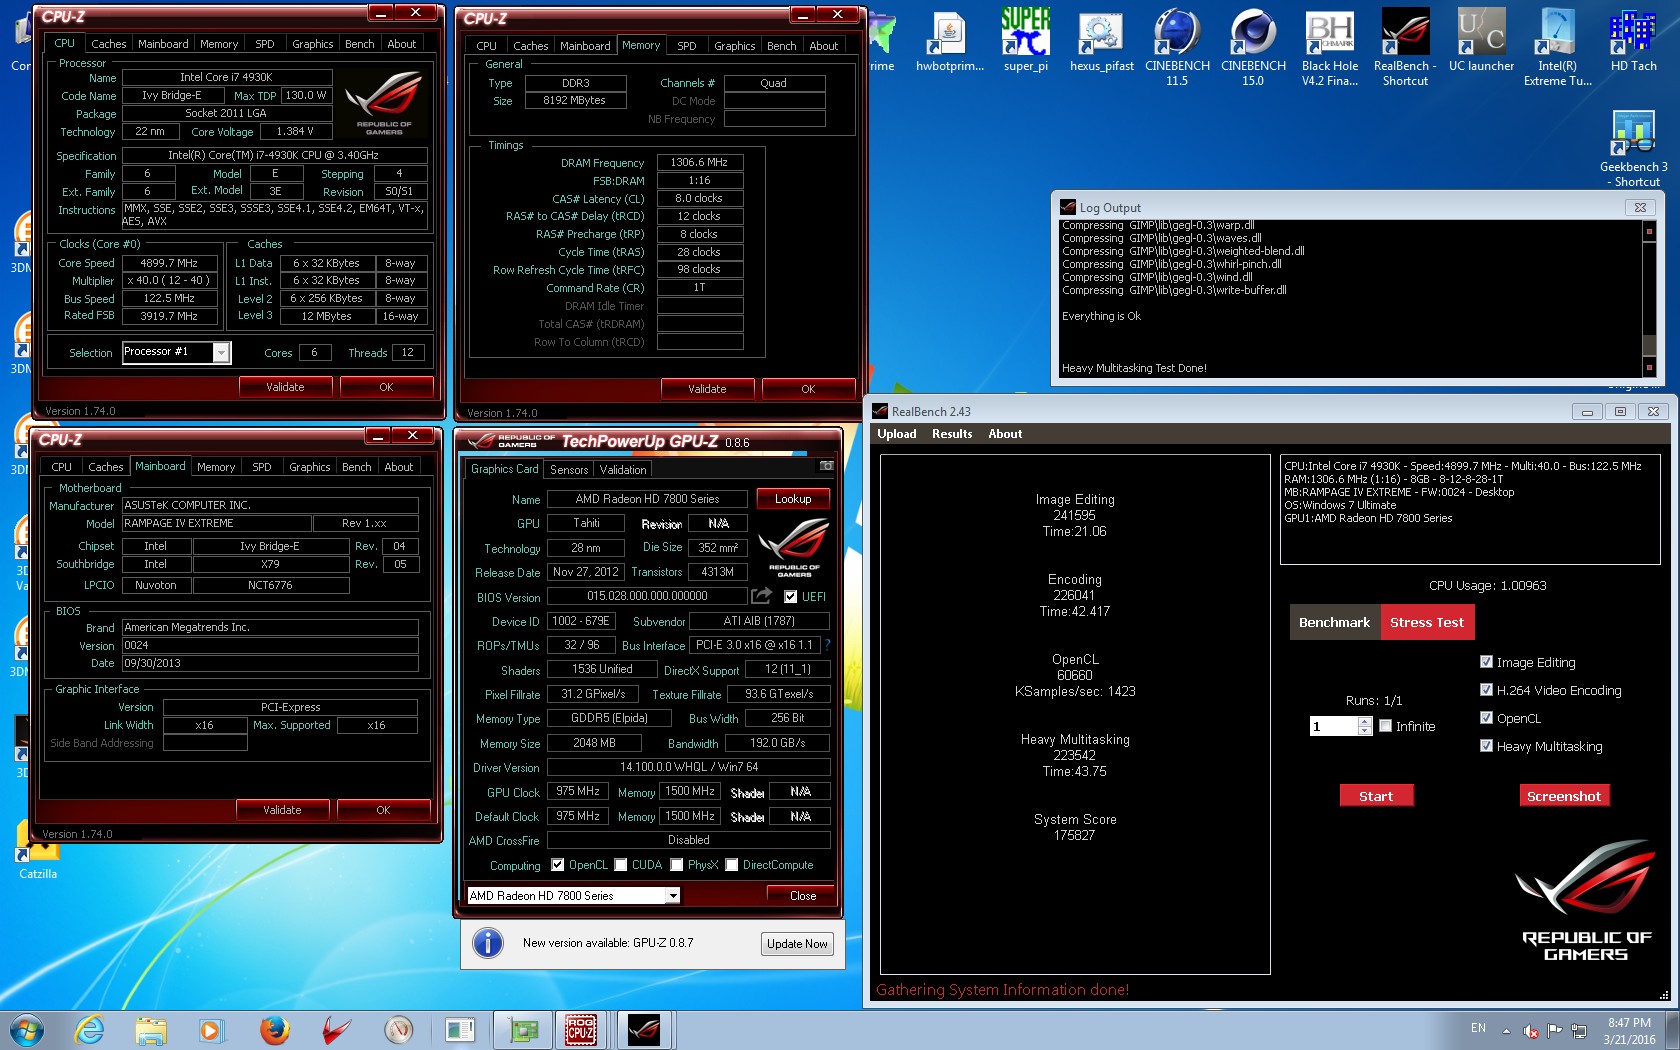Click the blue info icon in update notice
Image resolution: width=1680 pixels, height=1050 pixels.
pyautogui.click(x=488, y=943)
